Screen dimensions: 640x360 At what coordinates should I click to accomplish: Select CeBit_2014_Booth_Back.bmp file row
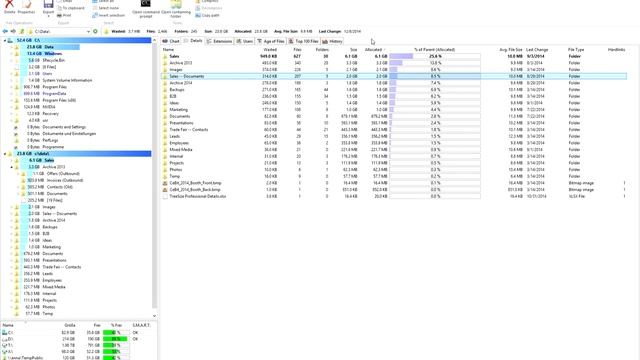pyautogui.click(x=394, y=190)
